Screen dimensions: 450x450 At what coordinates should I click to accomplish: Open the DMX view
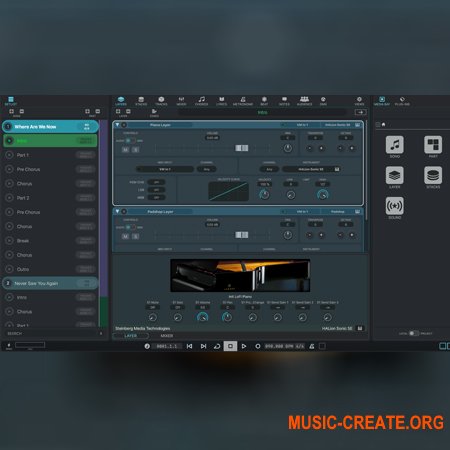pos(323,101)
